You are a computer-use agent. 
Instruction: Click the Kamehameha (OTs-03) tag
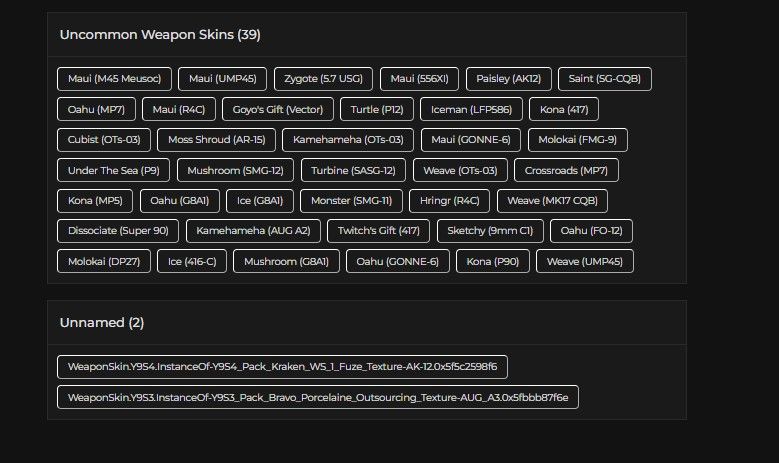[x=348, y=140]
